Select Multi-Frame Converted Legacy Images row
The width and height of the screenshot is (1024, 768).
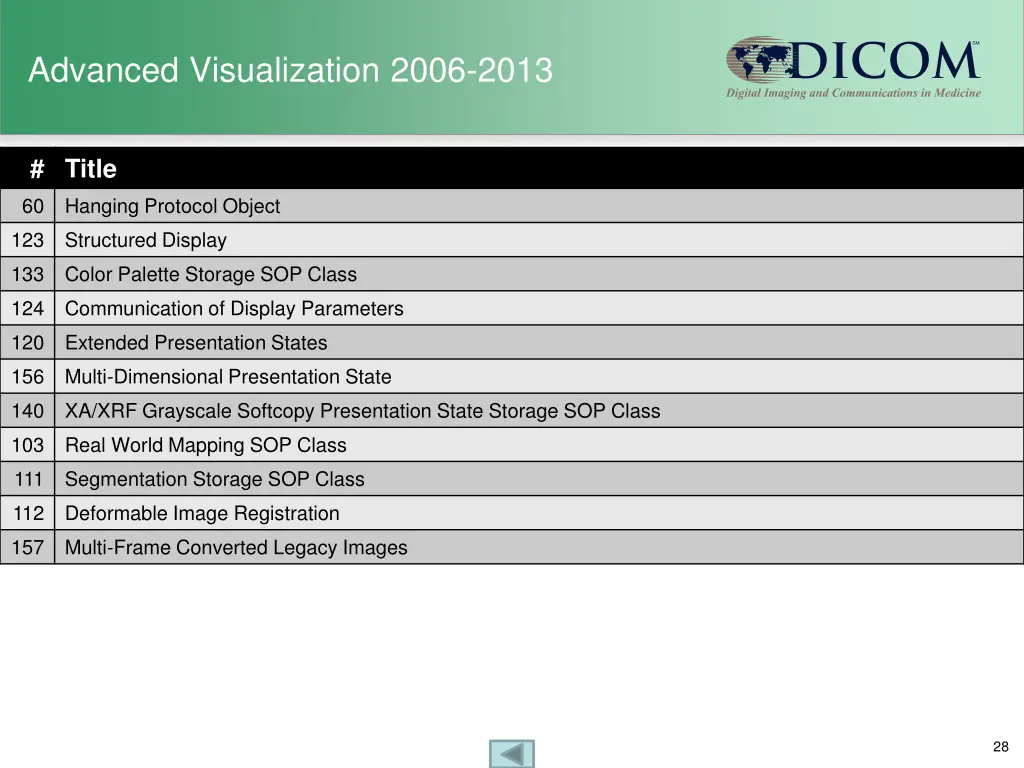point(236,547)
